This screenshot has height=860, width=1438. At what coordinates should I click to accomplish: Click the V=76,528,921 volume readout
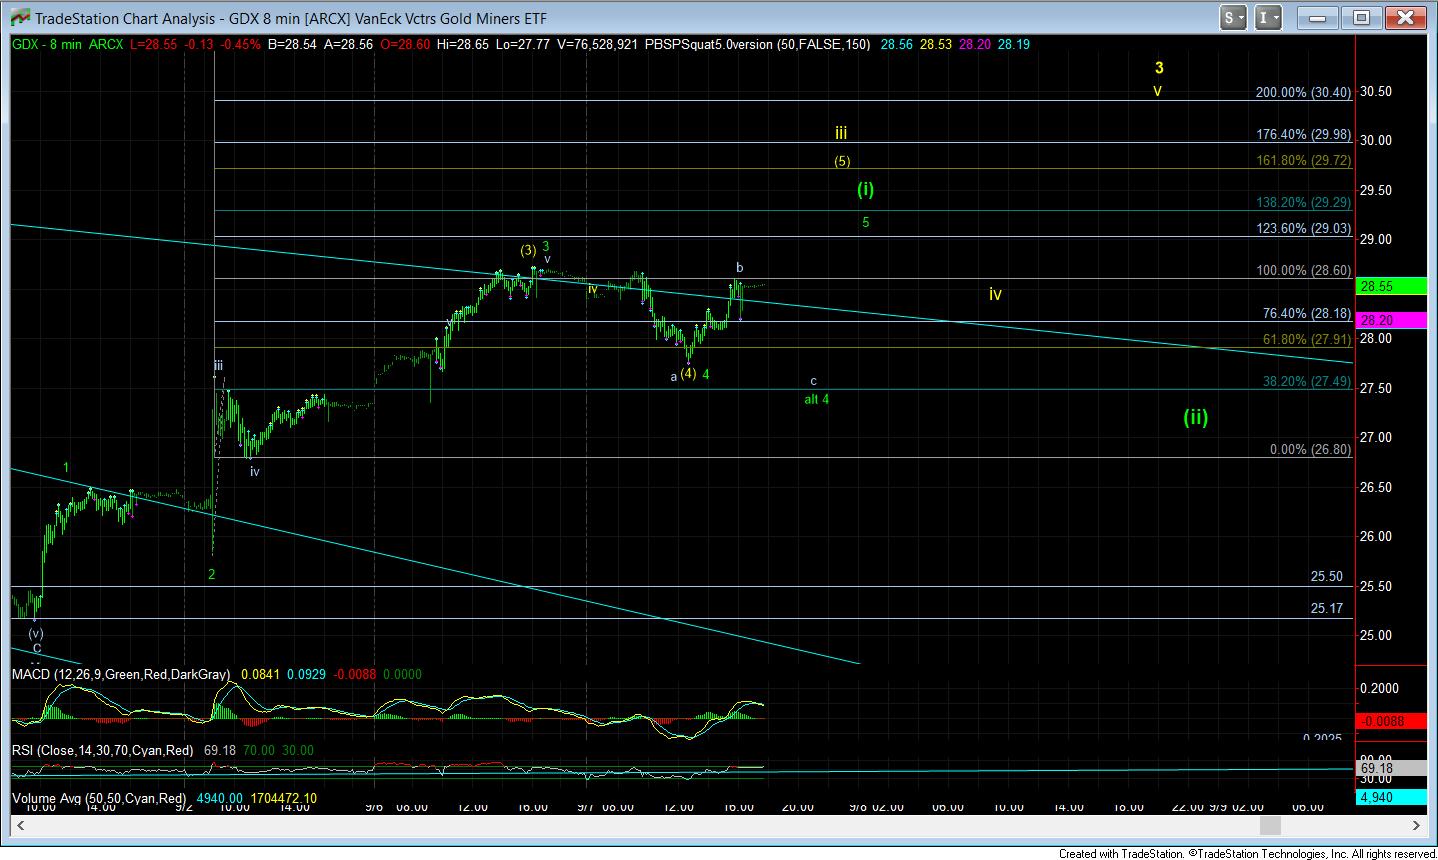click(596, 44)
